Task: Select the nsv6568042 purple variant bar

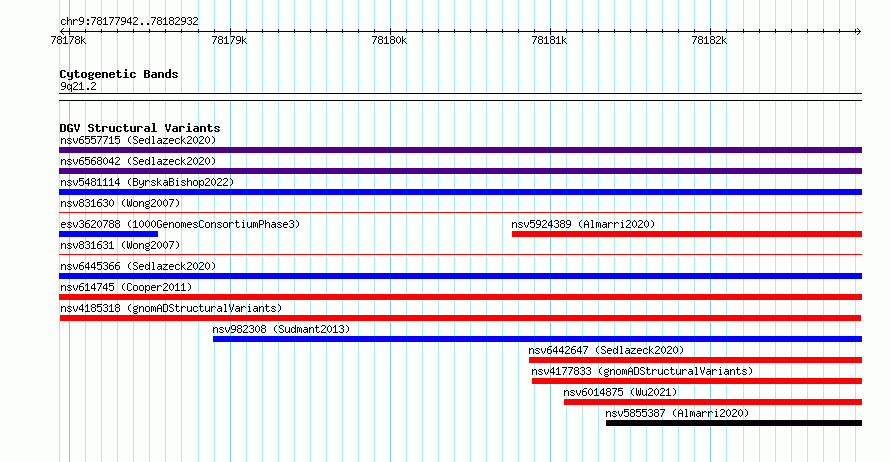Action: click(x=460, y=171)
